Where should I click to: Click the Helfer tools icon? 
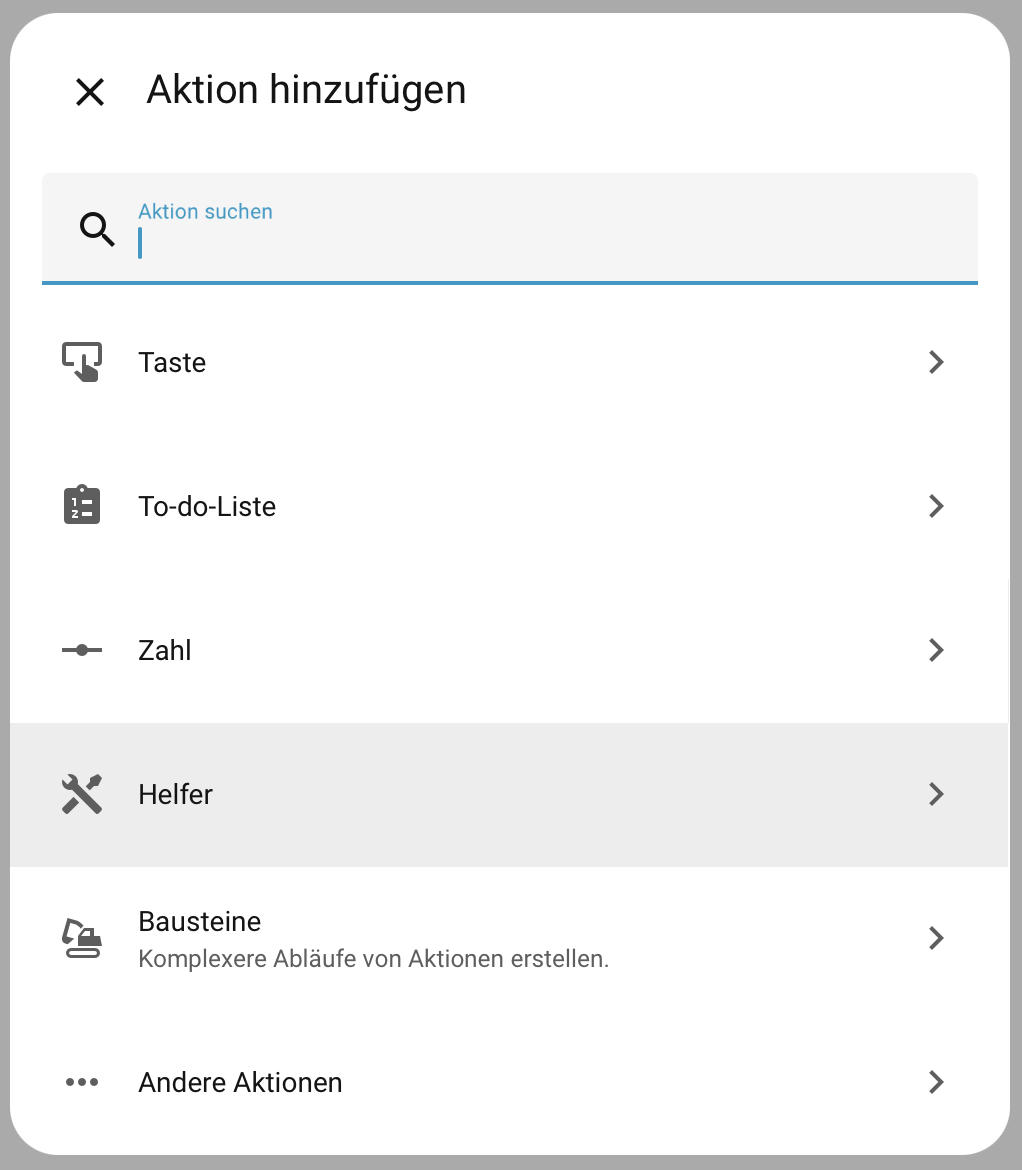click(x=82, y=794)
